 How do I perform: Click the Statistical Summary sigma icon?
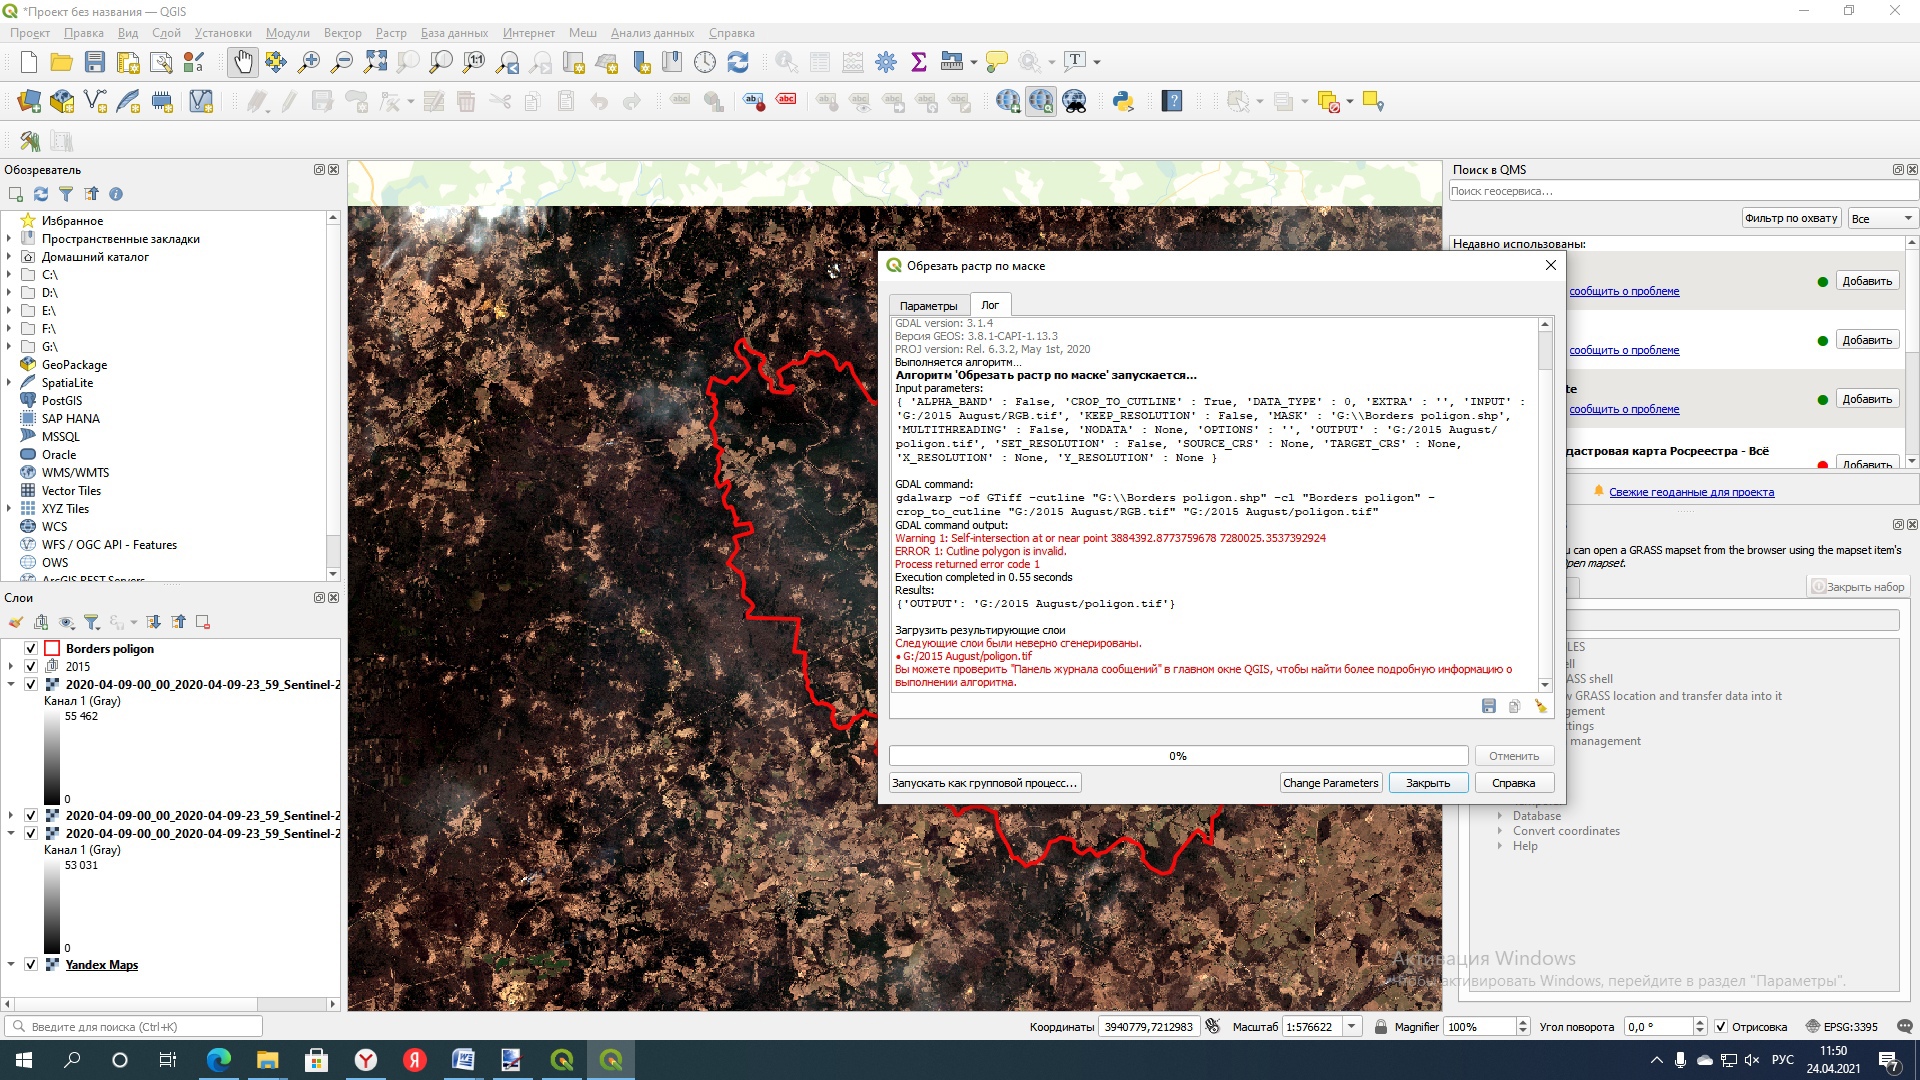919,62
